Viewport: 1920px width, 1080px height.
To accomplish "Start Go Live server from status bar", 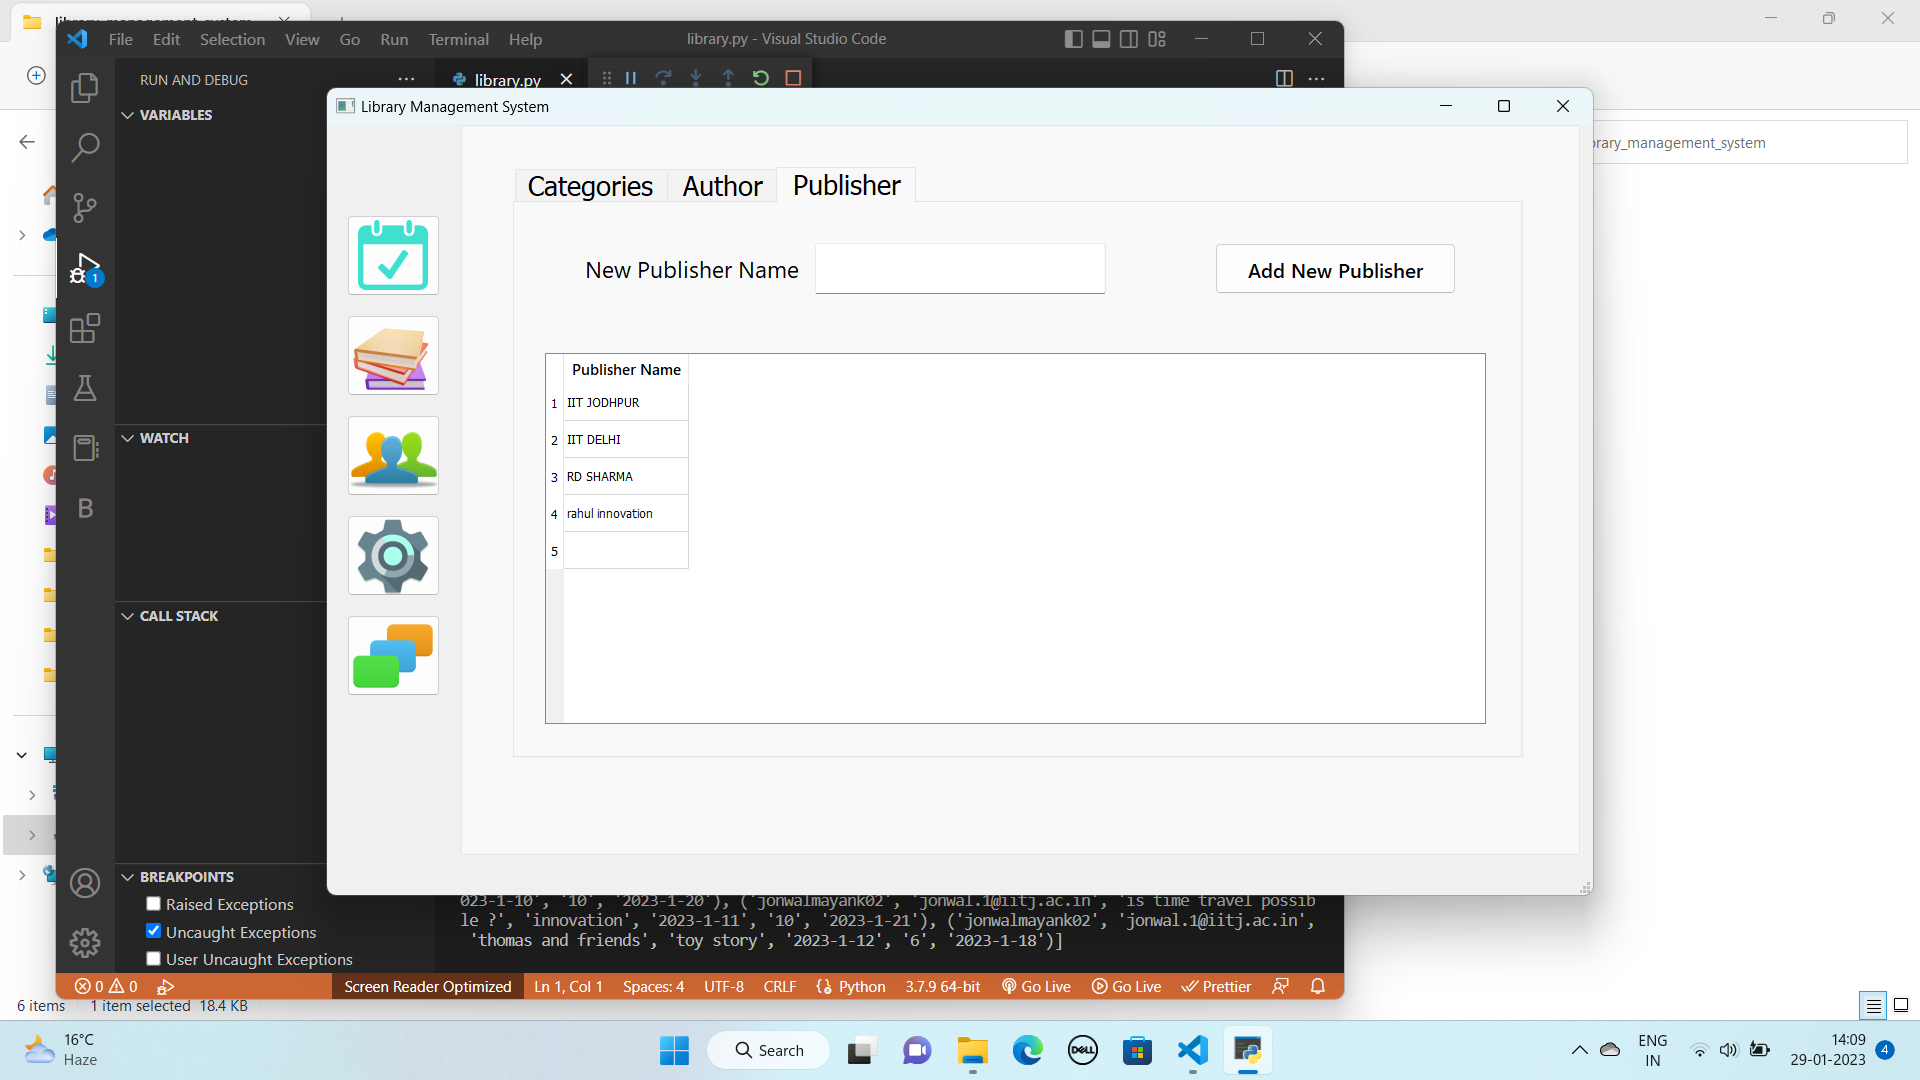I will [1037, 986].
